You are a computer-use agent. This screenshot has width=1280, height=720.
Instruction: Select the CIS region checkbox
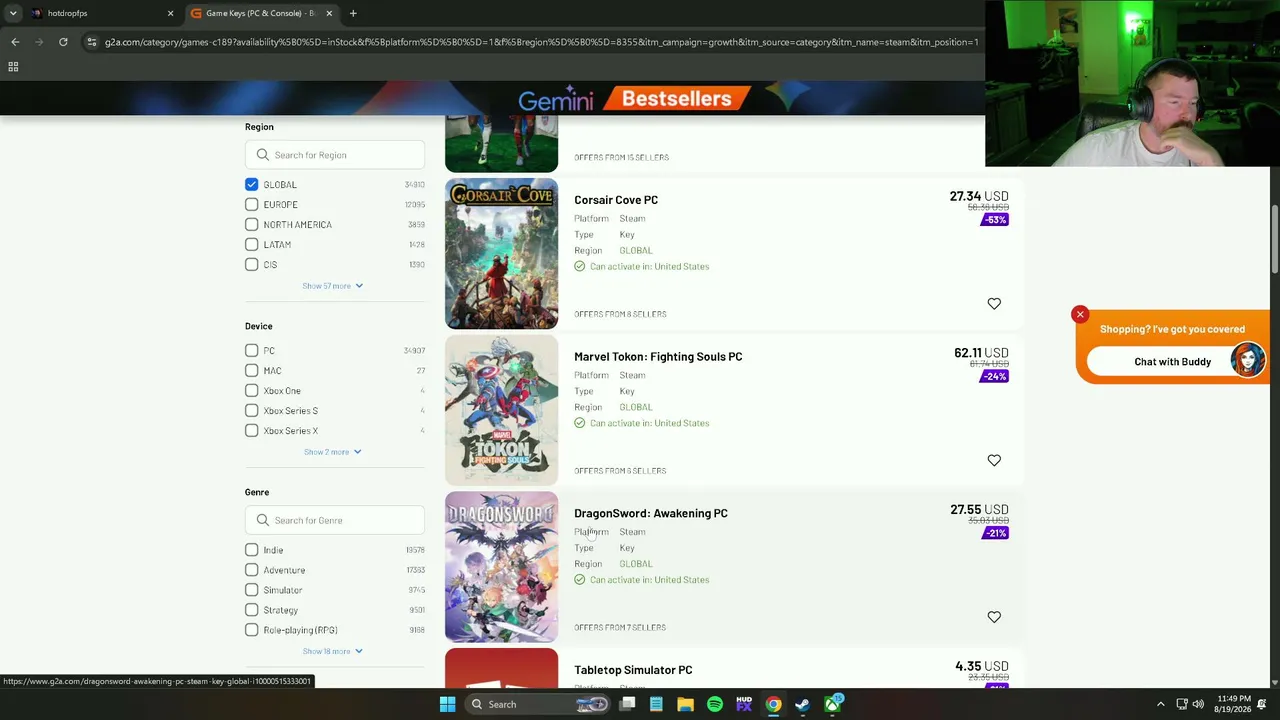click(252, 265)
